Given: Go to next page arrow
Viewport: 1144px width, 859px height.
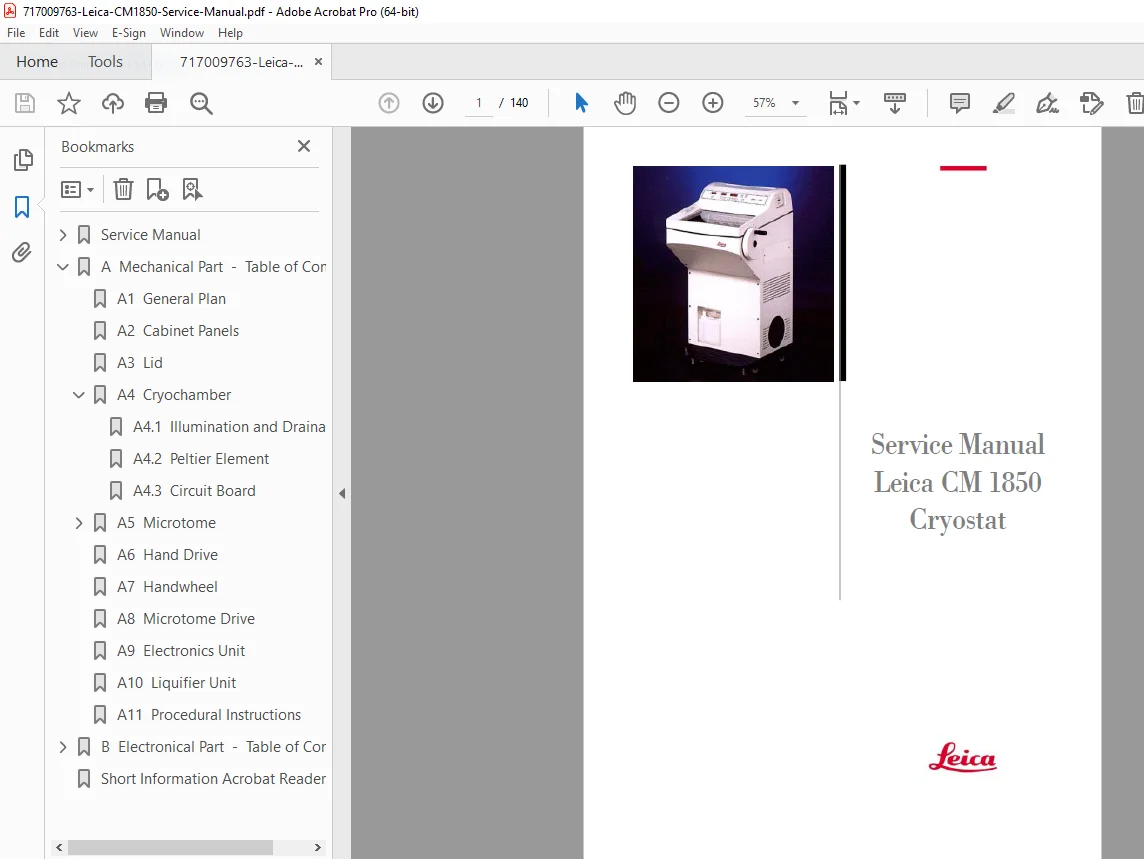Looking at the screenshot, I should point(433,103).
